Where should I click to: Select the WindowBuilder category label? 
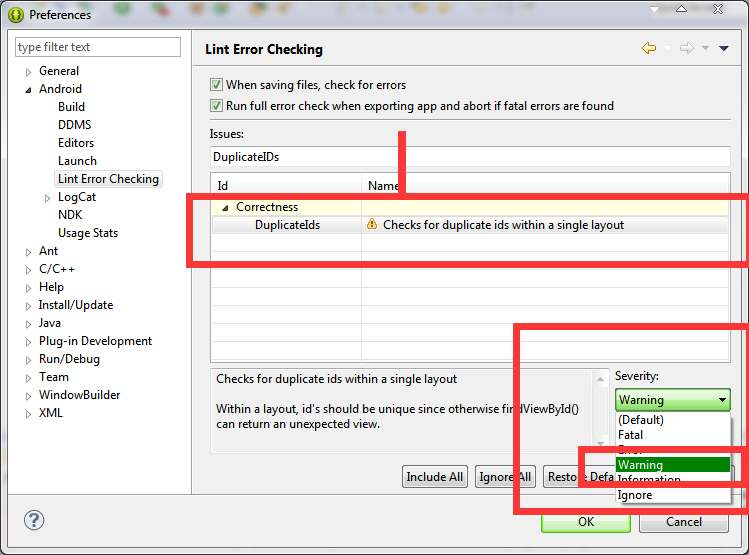(79, 395)
